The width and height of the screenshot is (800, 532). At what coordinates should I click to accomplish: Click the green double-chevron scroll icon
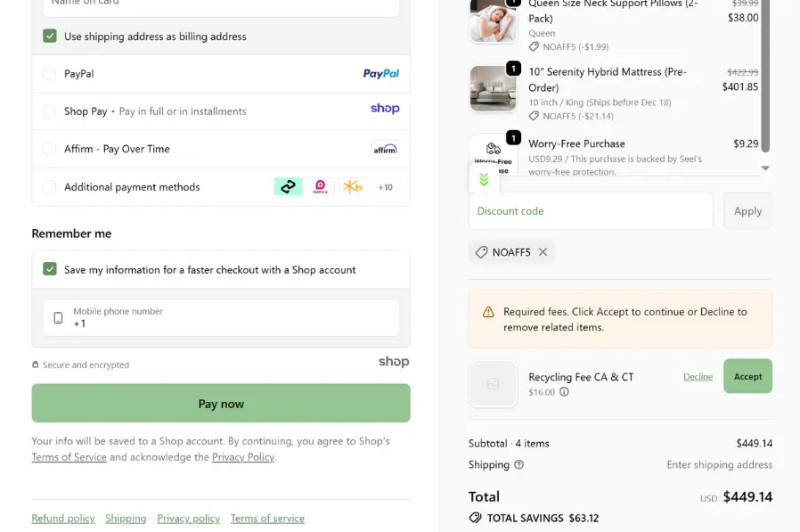[484, 179]
